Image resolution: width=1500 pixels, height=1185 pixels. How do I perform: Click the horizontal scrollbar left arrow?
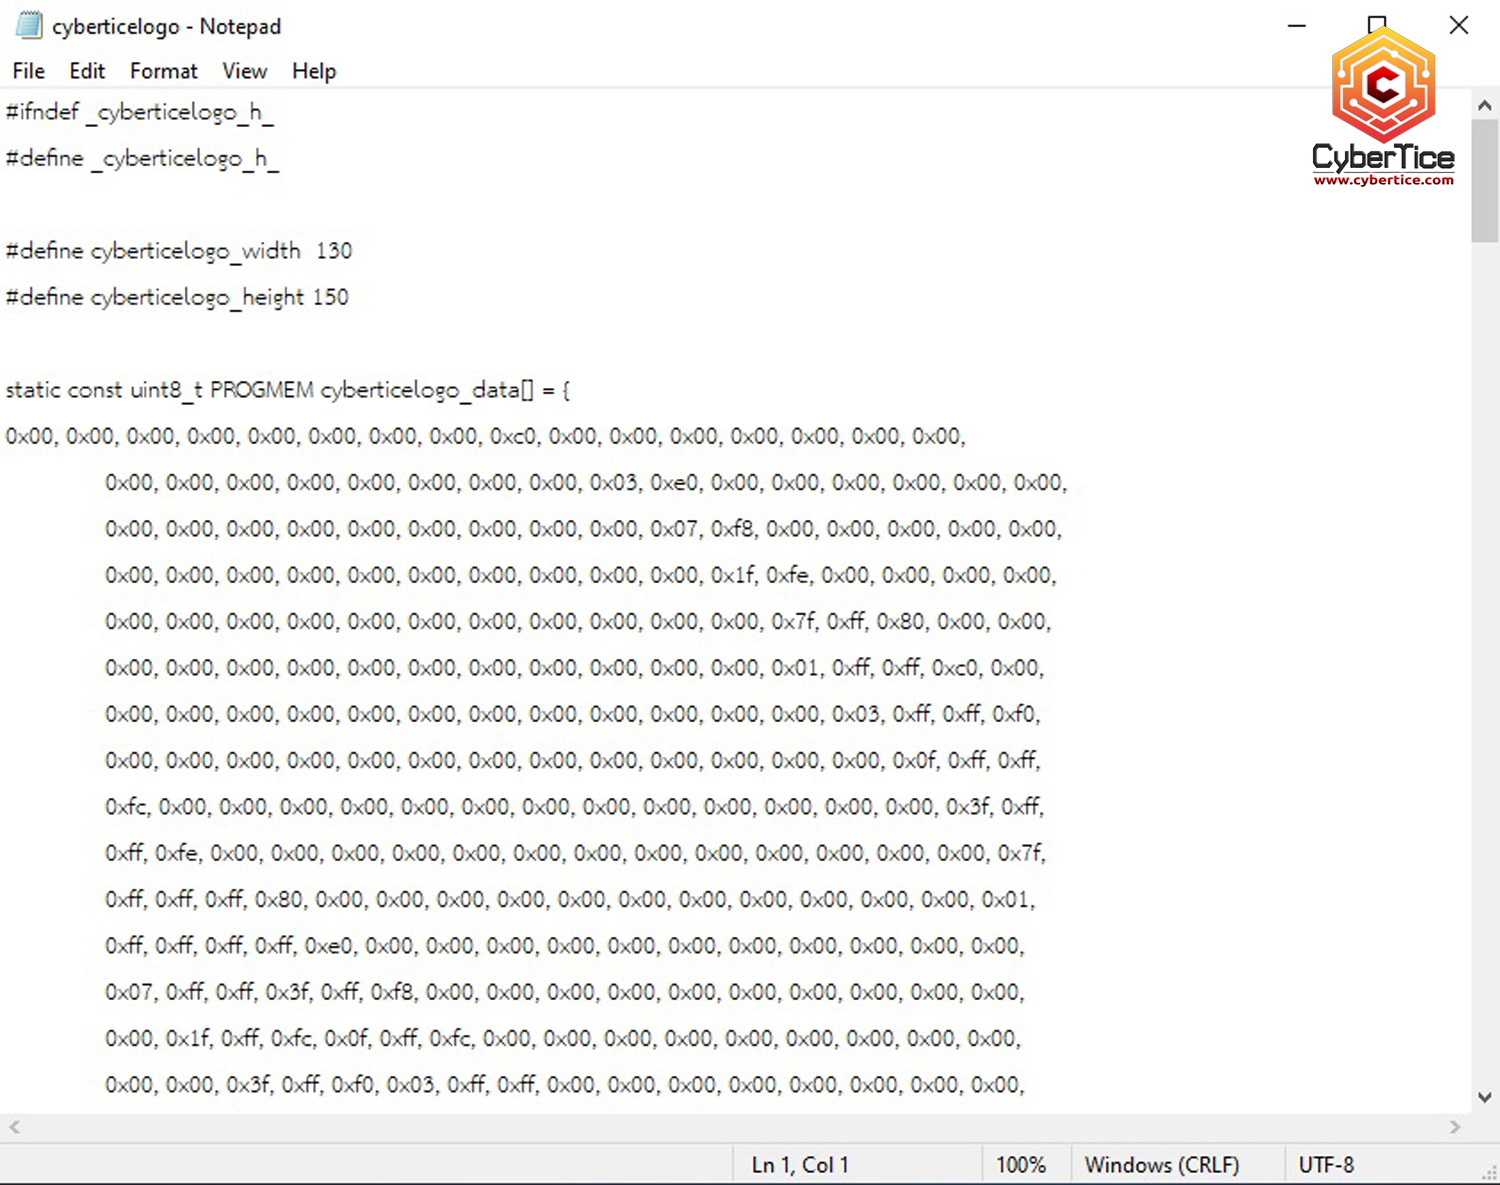coord(14,1127)
